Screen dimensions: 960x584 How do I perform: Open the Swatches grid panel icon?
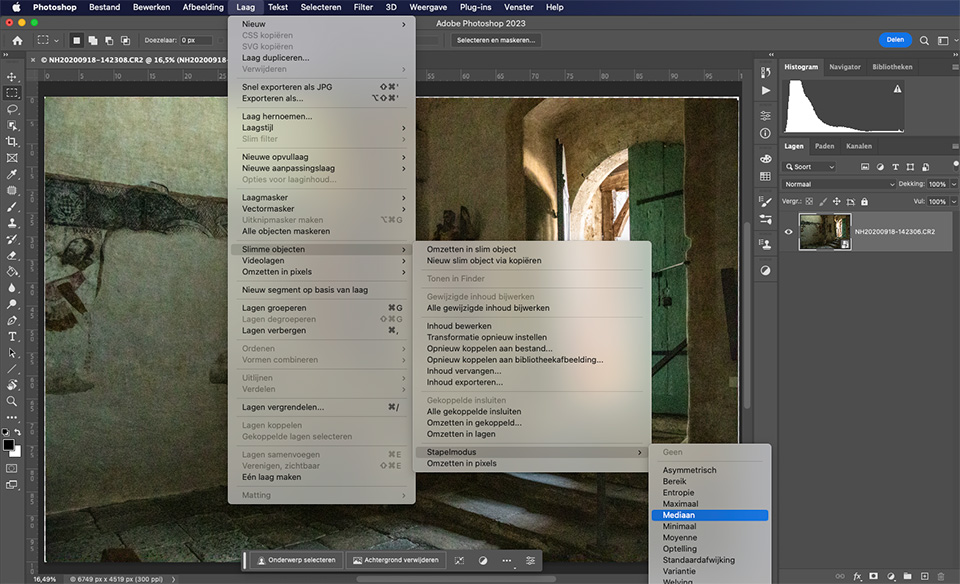[x=765, y=176]
